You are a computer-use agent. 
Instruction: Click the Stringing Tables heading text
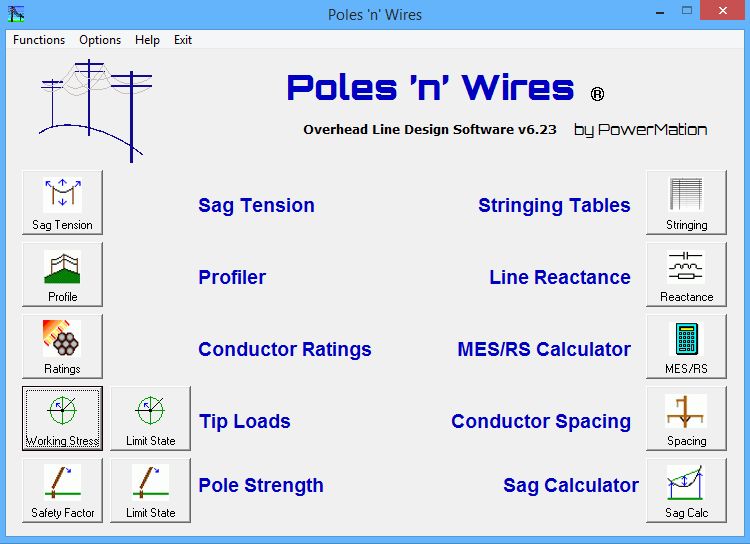[x=554, y=206]
